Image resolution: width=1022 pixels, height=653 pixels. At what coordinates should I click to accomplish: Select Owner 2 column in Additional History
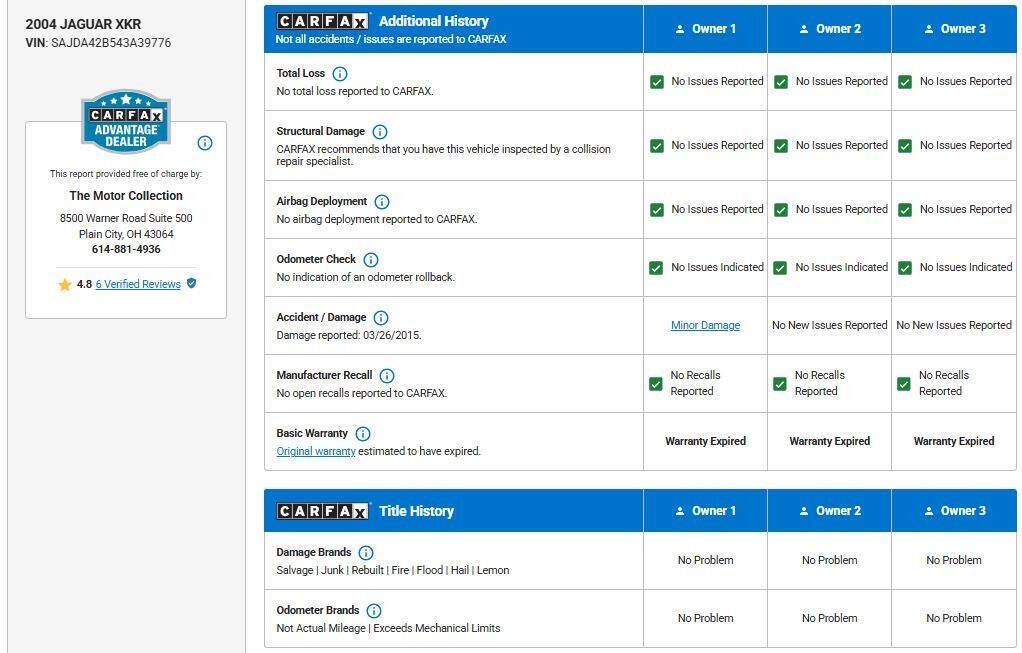click(x=829, y=29)
